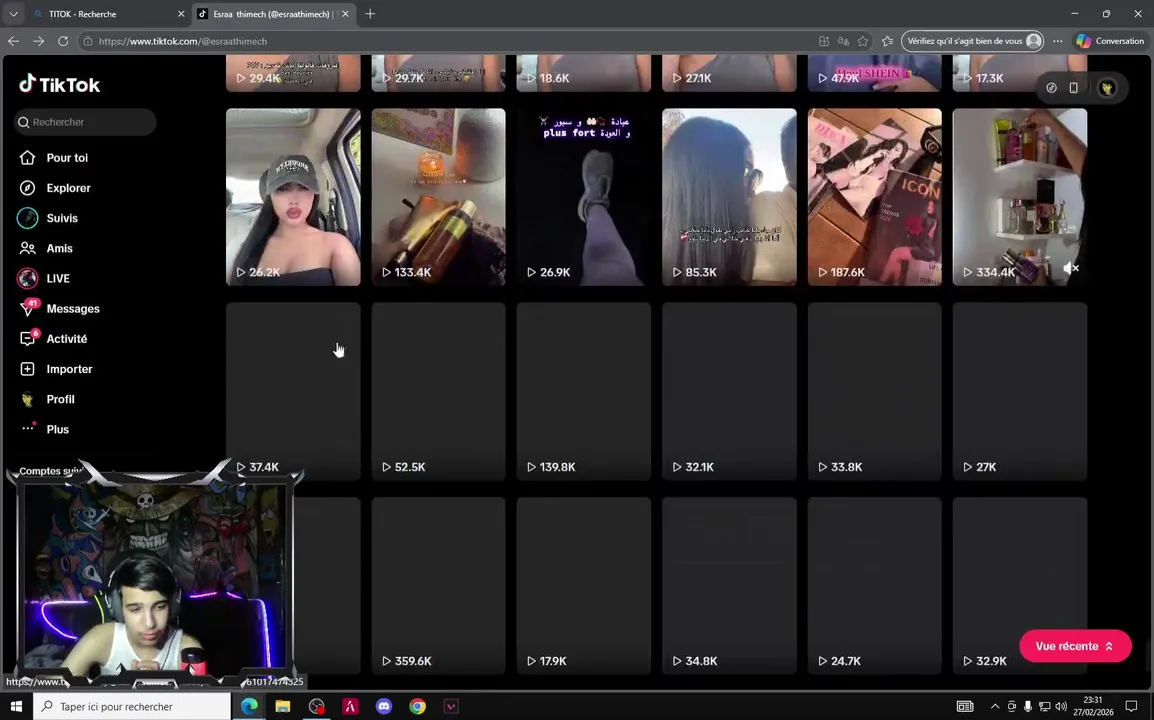Add this page to favorites
This screenshot has width=1154, height=720.
[863, 41]
